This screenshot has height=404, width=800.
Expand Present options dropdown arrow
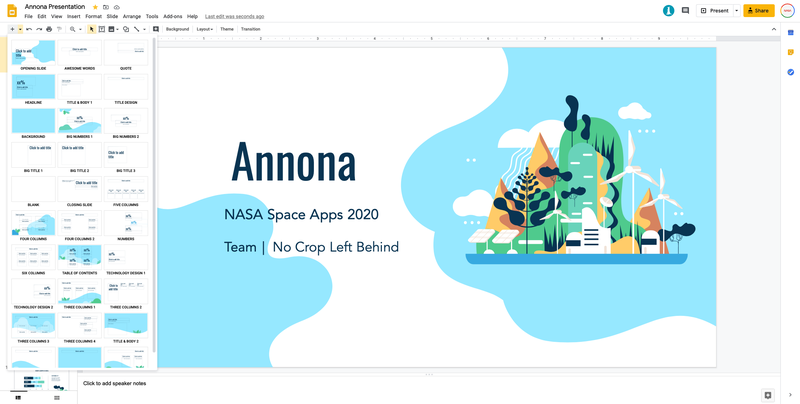pos(736,11)
